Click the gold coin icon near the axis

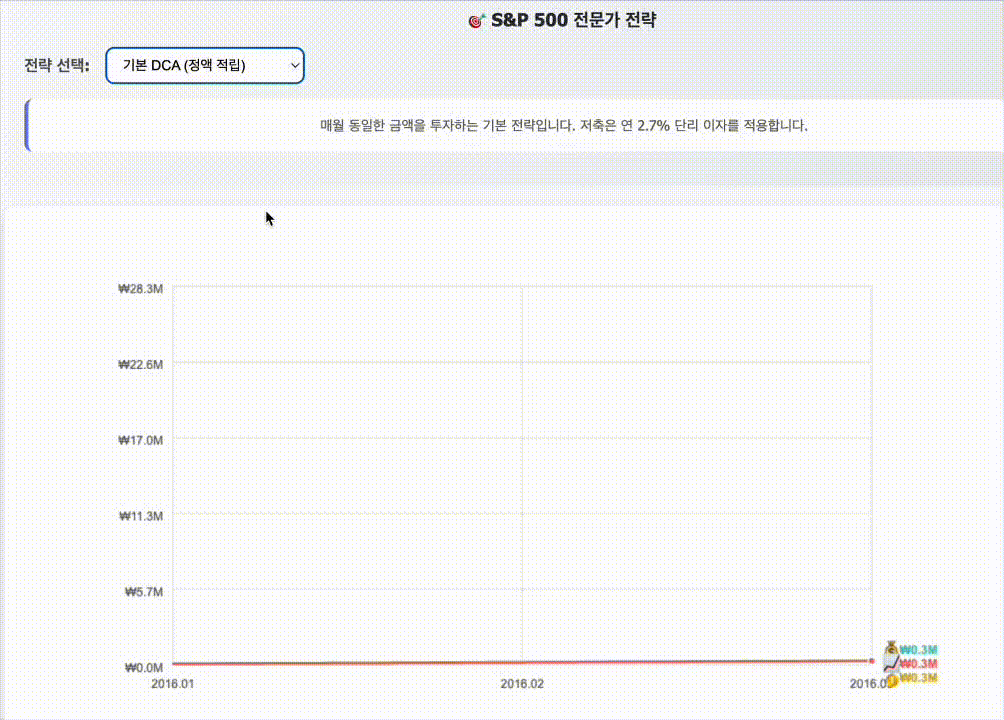click(892, 680)
